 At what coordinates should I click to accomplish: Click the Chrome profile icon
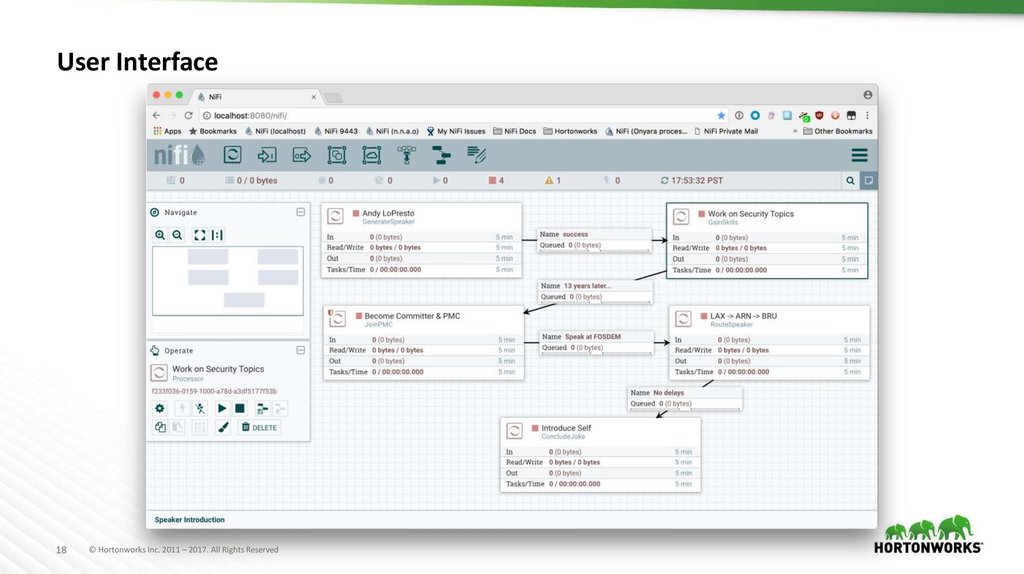tap(867, 95)
